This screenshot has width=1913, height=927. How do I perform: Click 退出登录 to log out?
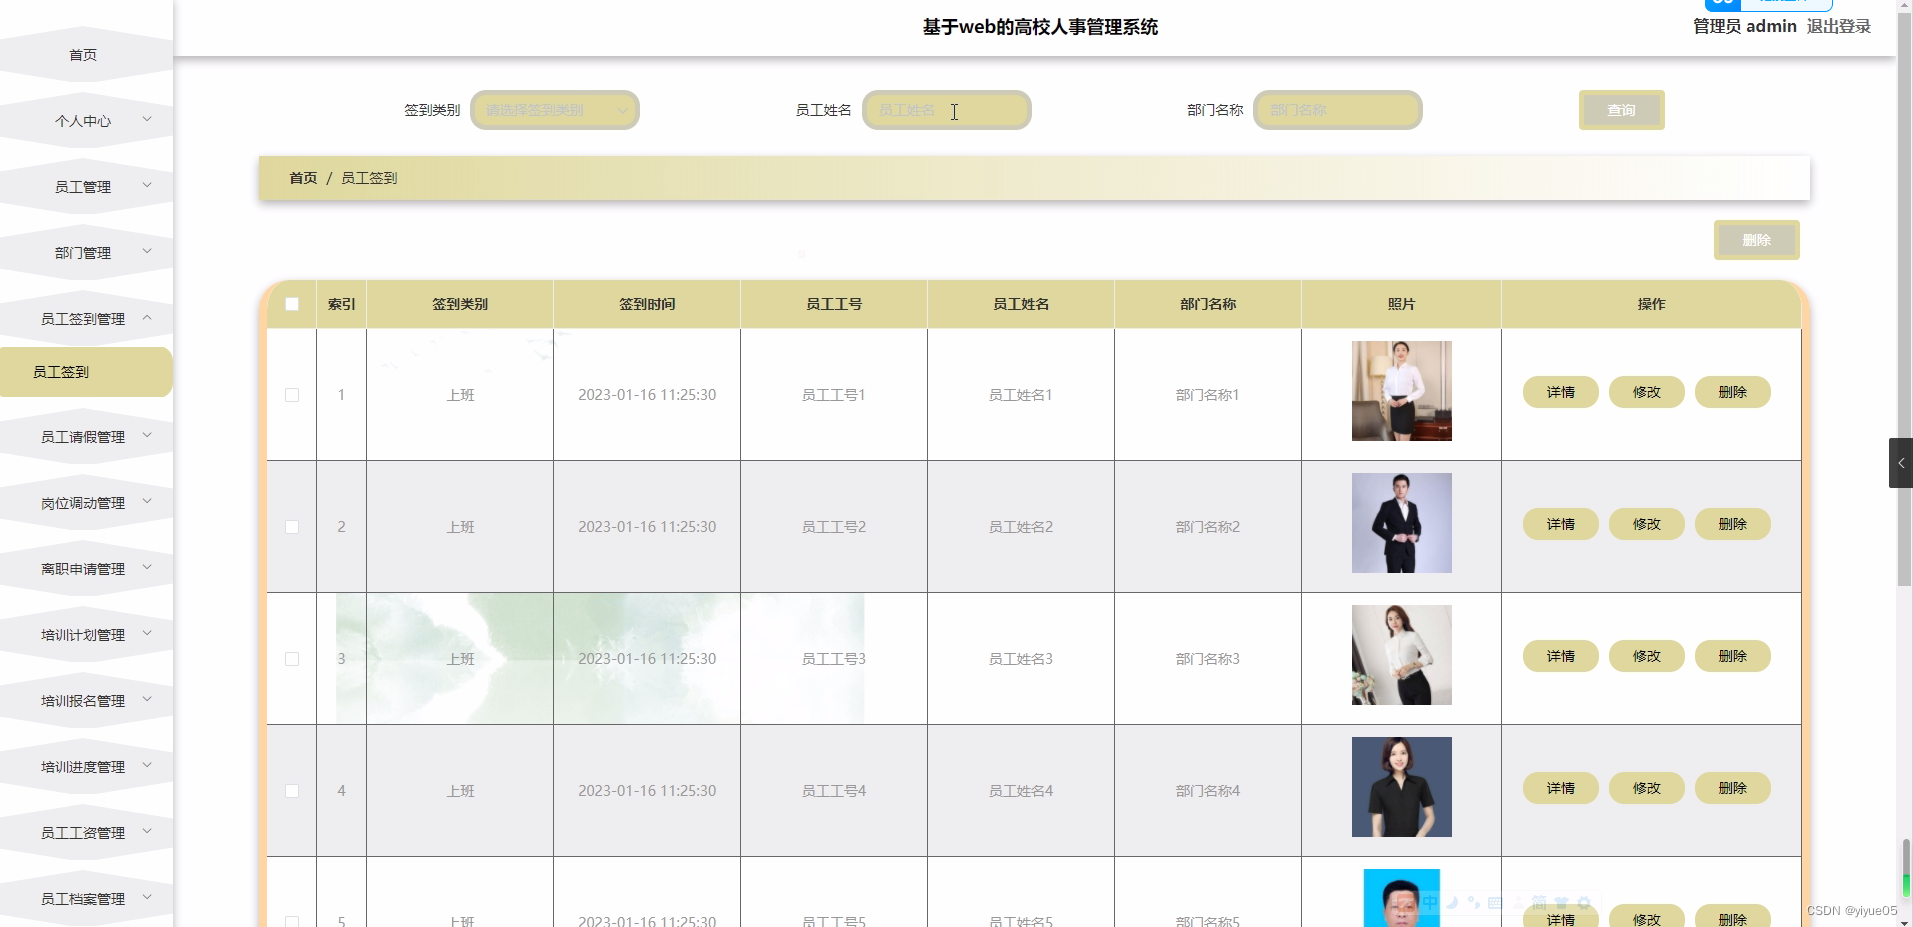[x=1838, y=26]
